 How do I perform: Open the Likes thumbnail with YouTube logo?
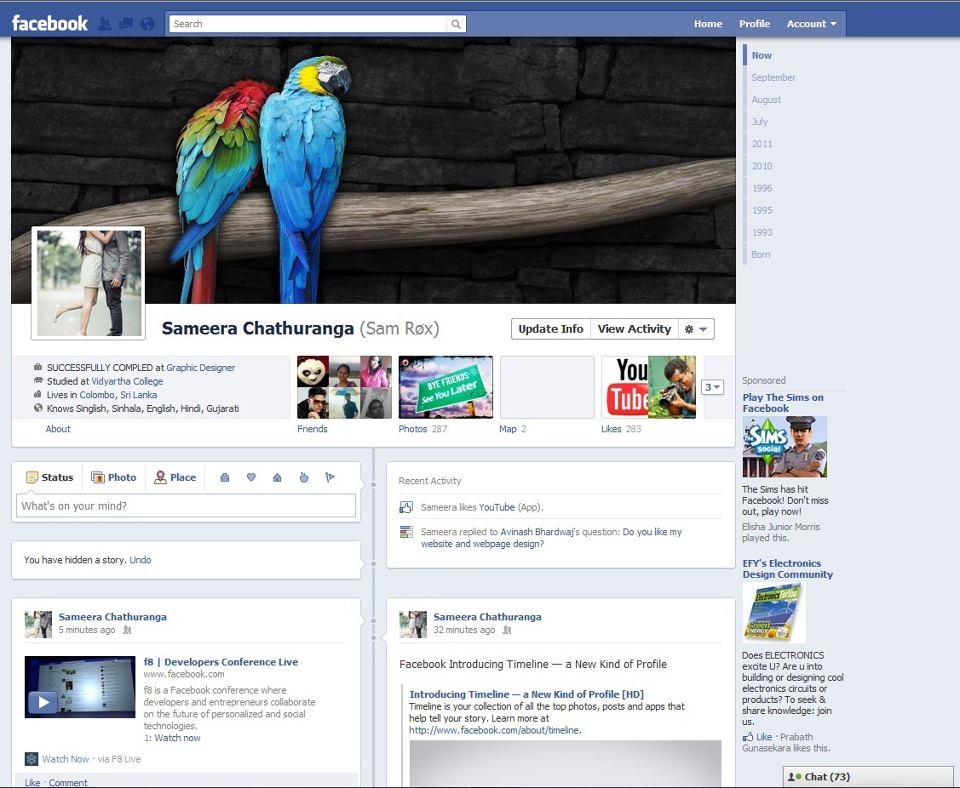tap(648, 387)
